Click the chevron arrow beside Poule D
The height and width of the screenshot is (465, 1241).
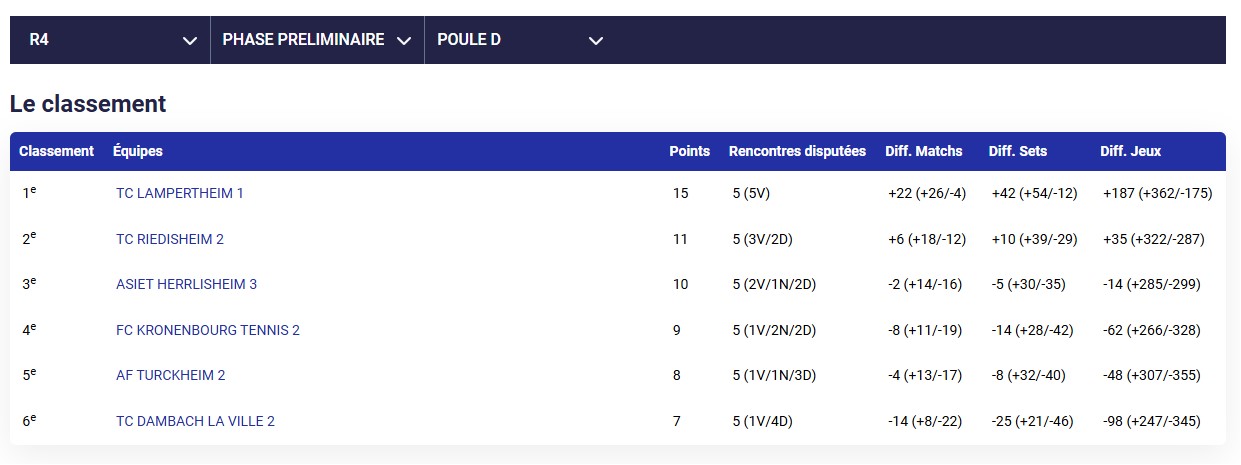[x=596, y=40]
